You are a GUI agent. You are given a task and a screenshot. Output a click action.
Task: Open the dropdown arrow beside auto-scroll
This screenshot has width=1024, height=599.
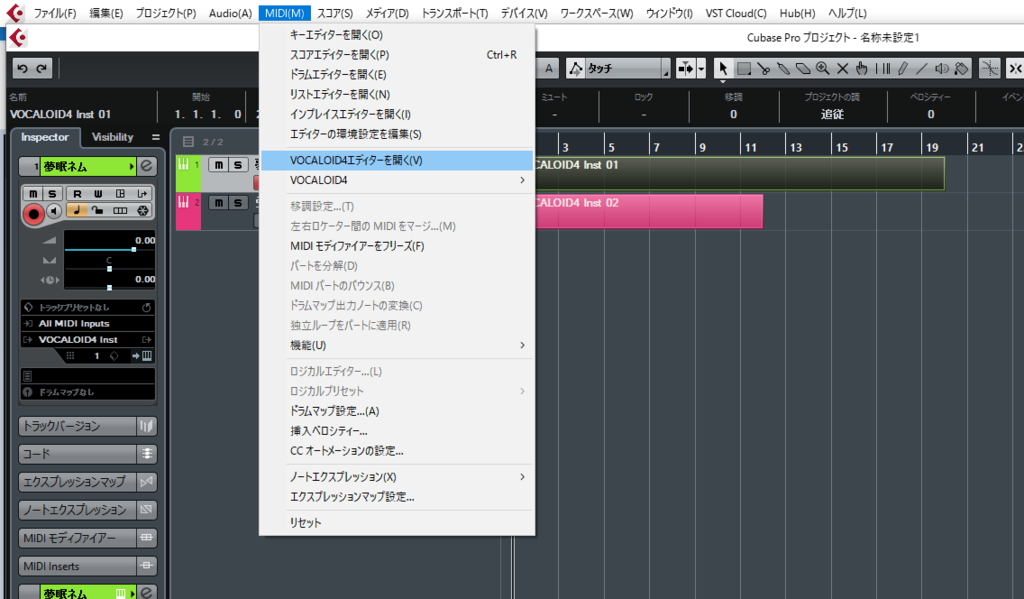[x=701, y=68]
